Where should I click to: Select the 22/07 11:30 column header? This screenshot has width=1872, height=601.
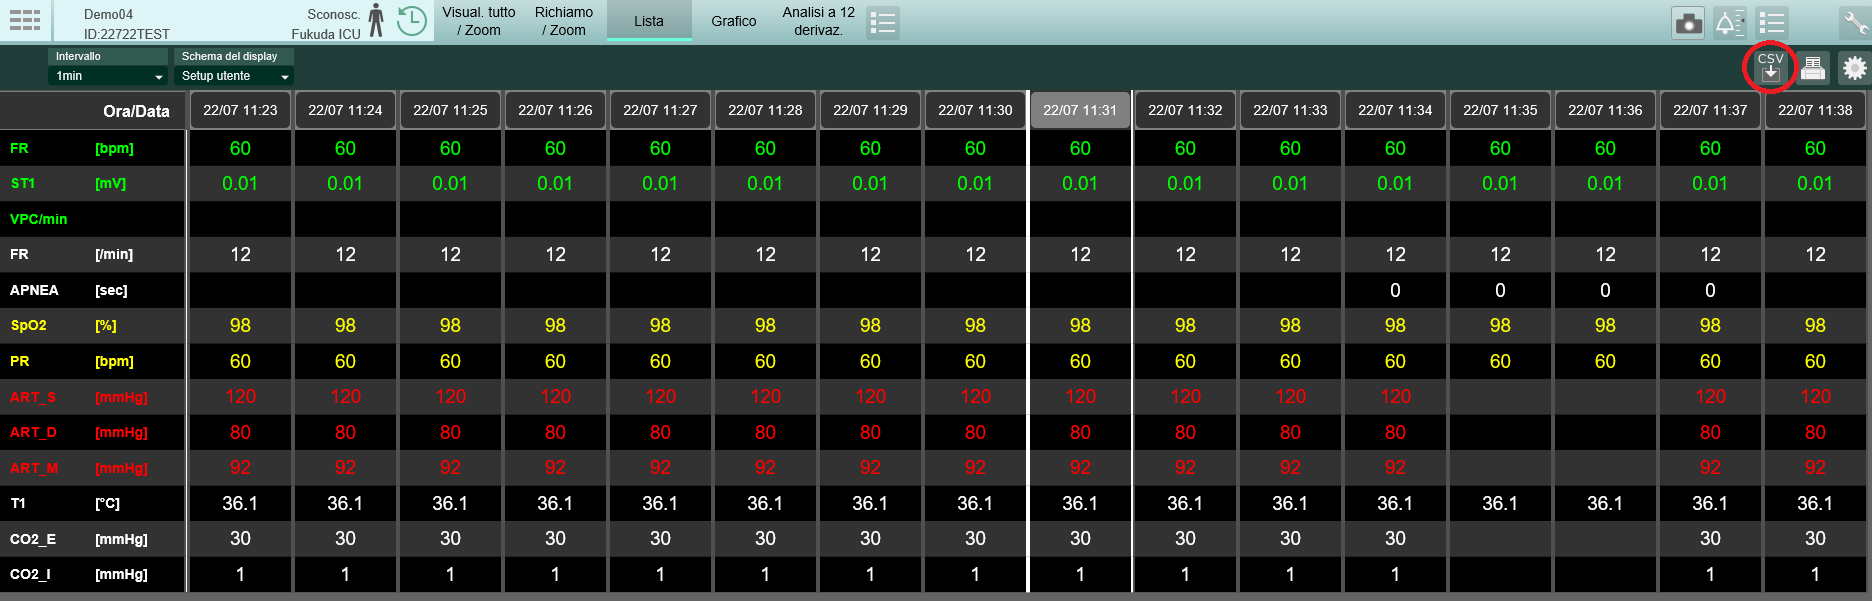coord(975,110)
